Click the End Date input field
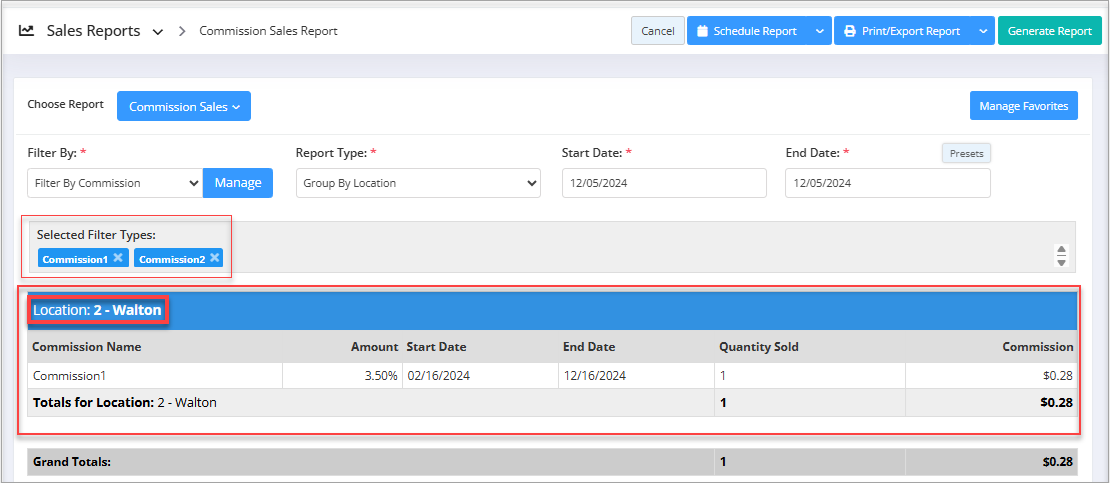1110x483 pixels. pos(887,183)
